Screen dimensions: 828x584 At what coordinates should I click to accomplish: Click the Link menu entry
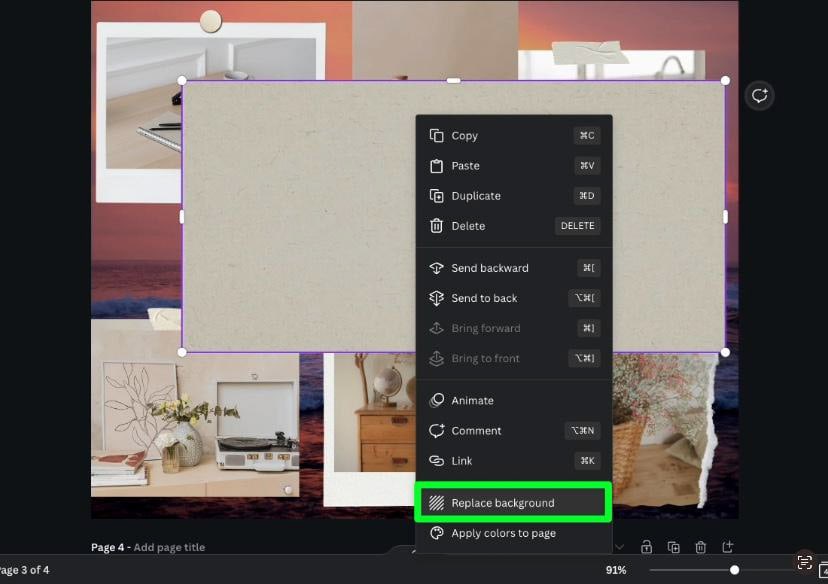tap(462, 461)
